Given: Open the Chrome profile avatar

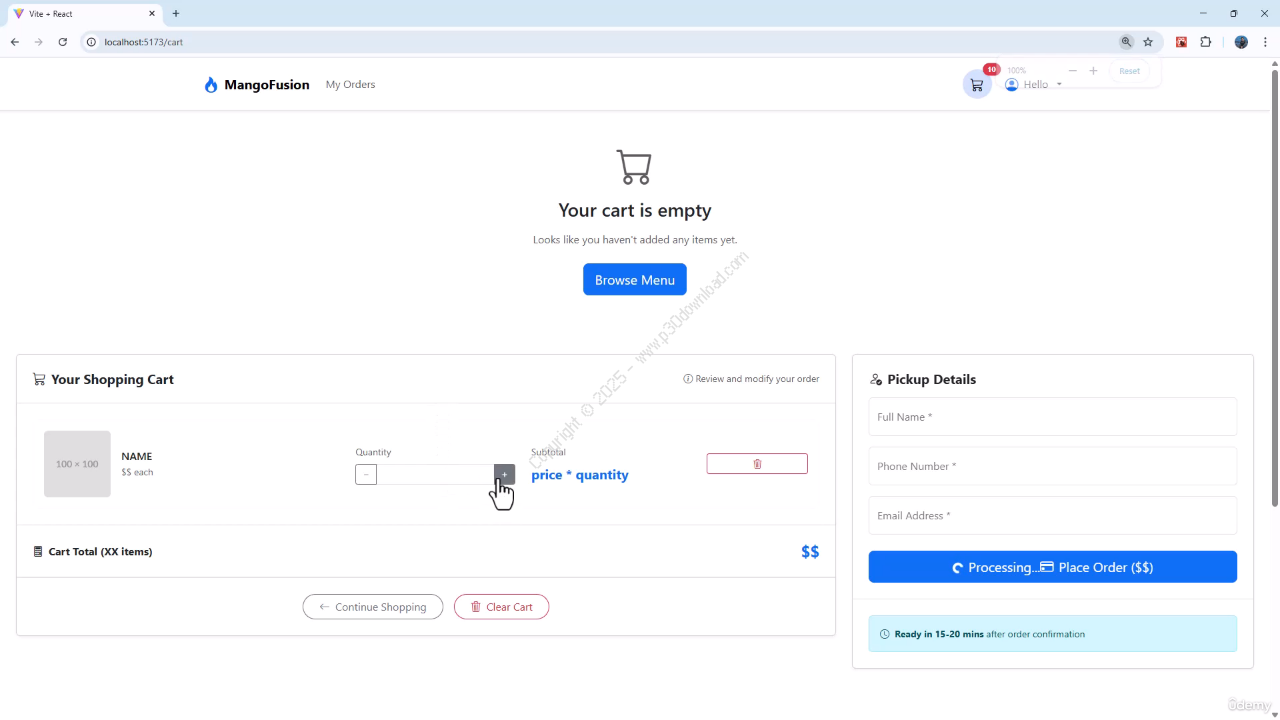Looking at the screenshot, I should click(x=1241, y=42).
